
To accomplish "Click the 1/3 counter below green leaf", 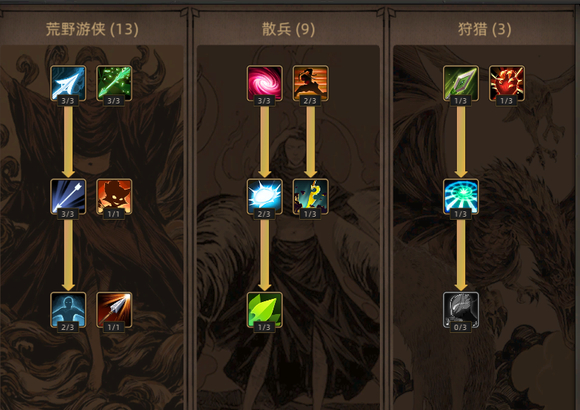I will pyautogui.click(x=264, y=327).
